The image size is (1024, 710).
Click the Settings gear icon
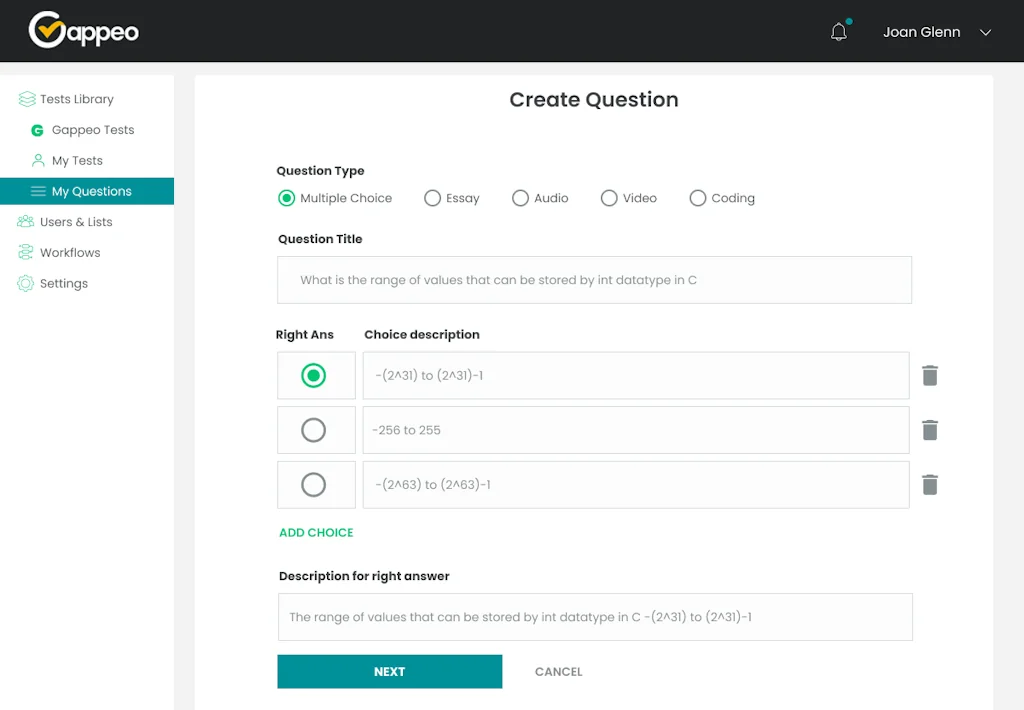coord(25,283)
